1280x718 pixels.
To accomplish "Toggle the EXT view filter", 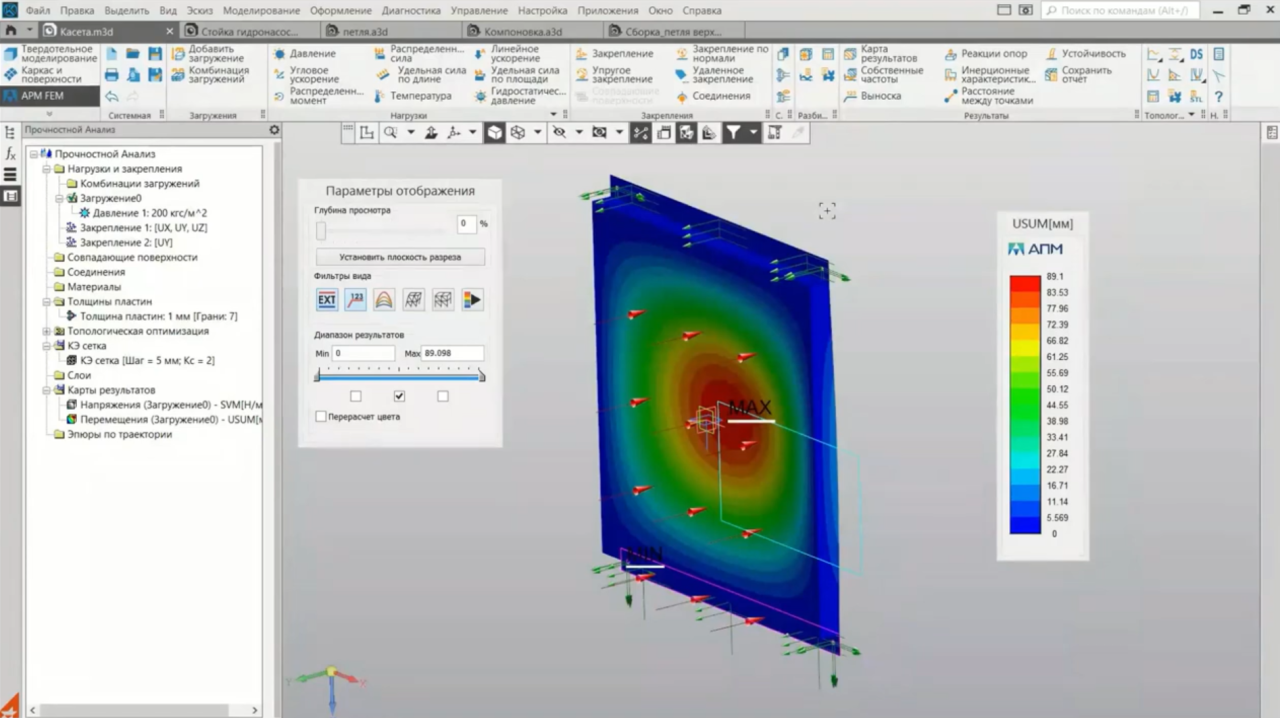I will click(x=326, y=299).
